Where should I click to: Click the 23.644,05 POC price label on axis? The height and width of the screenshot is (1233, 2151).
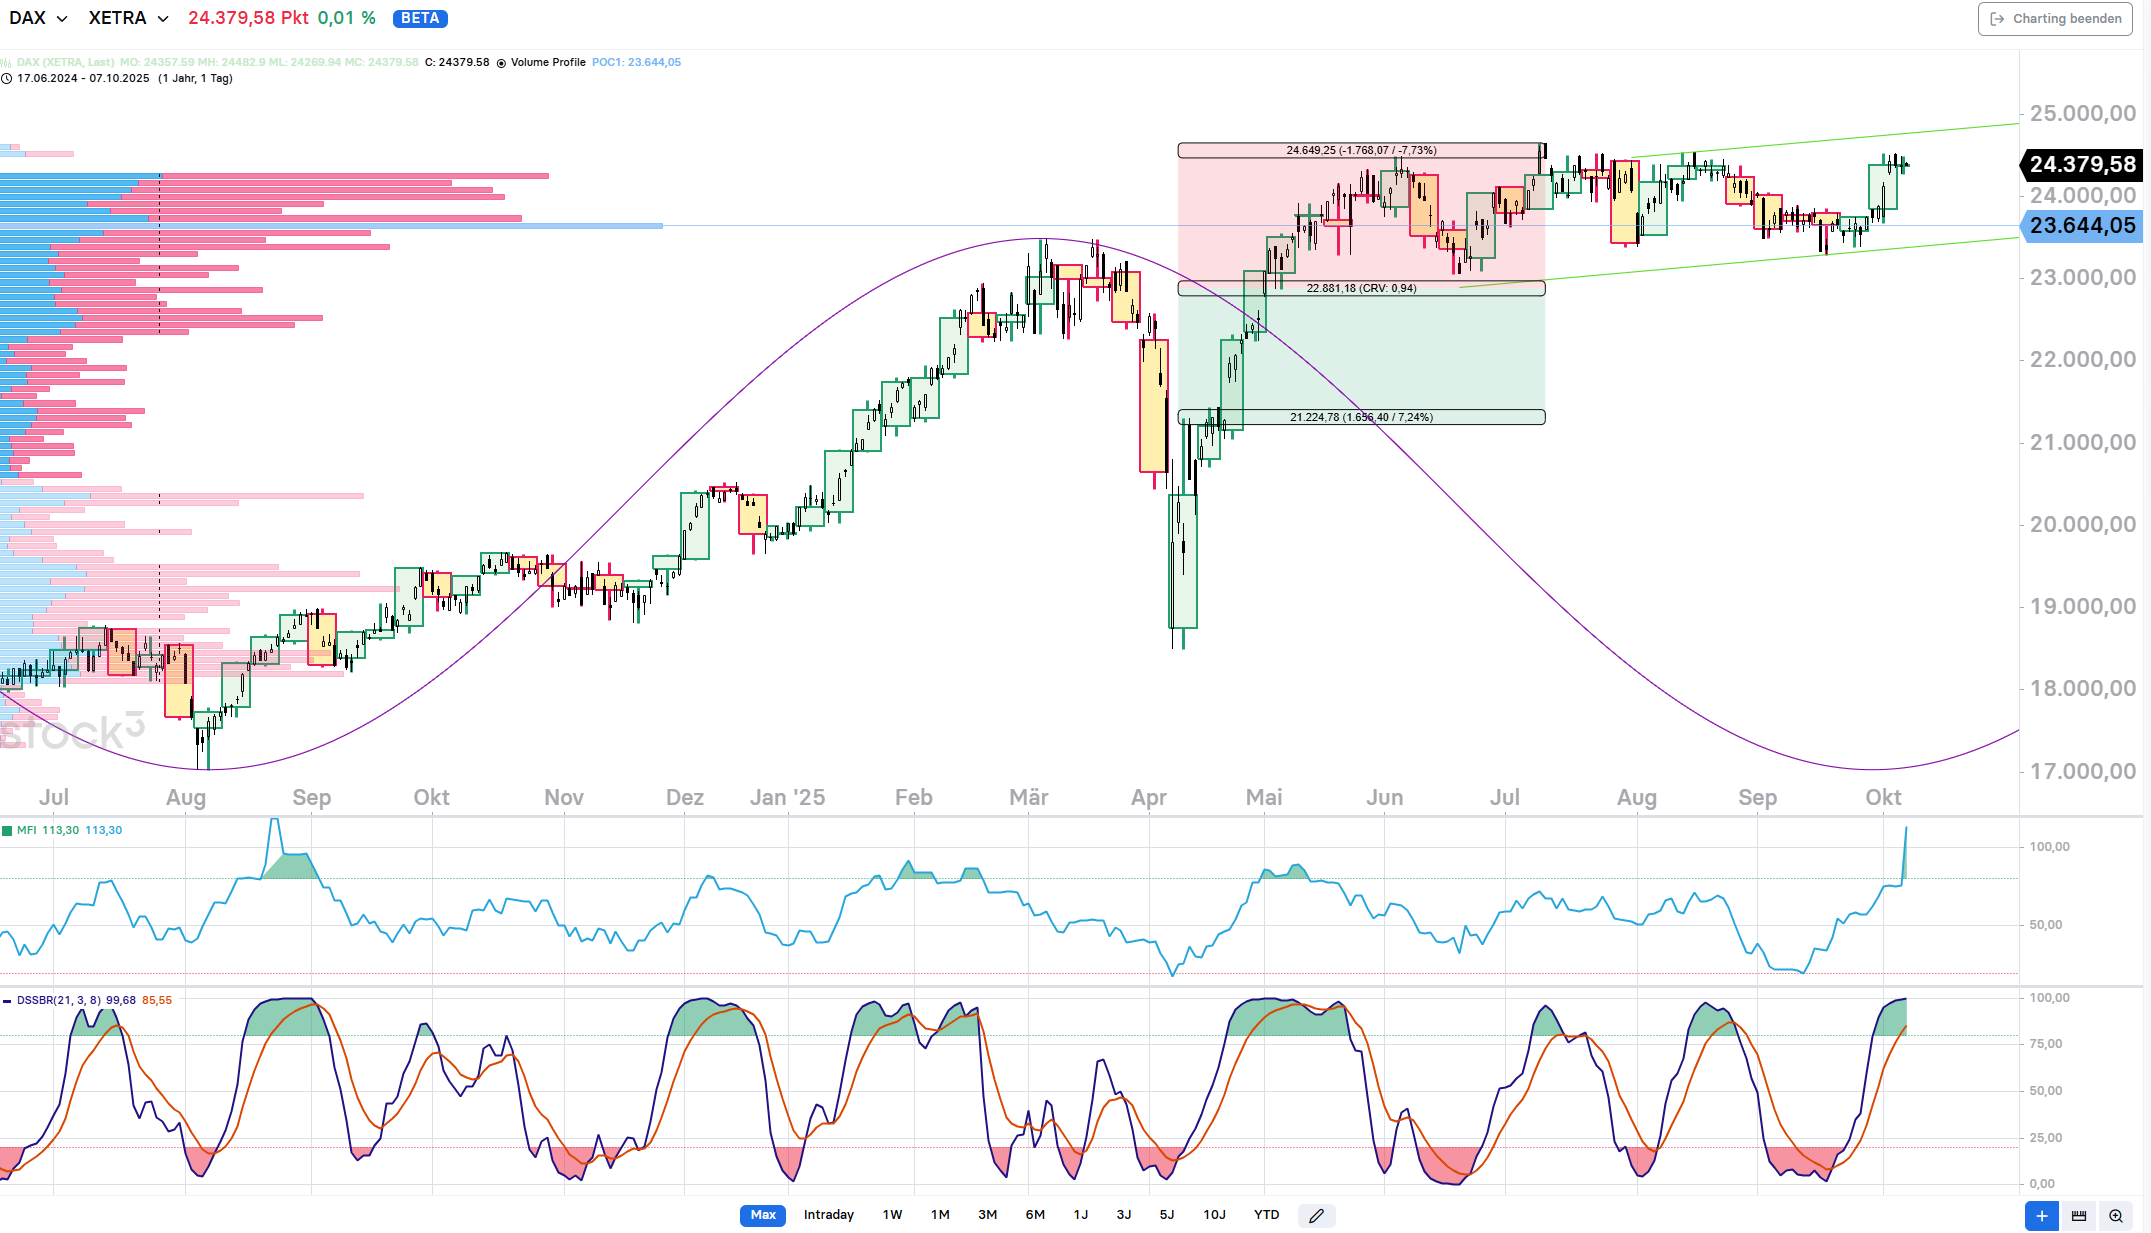pos(2082,226)
